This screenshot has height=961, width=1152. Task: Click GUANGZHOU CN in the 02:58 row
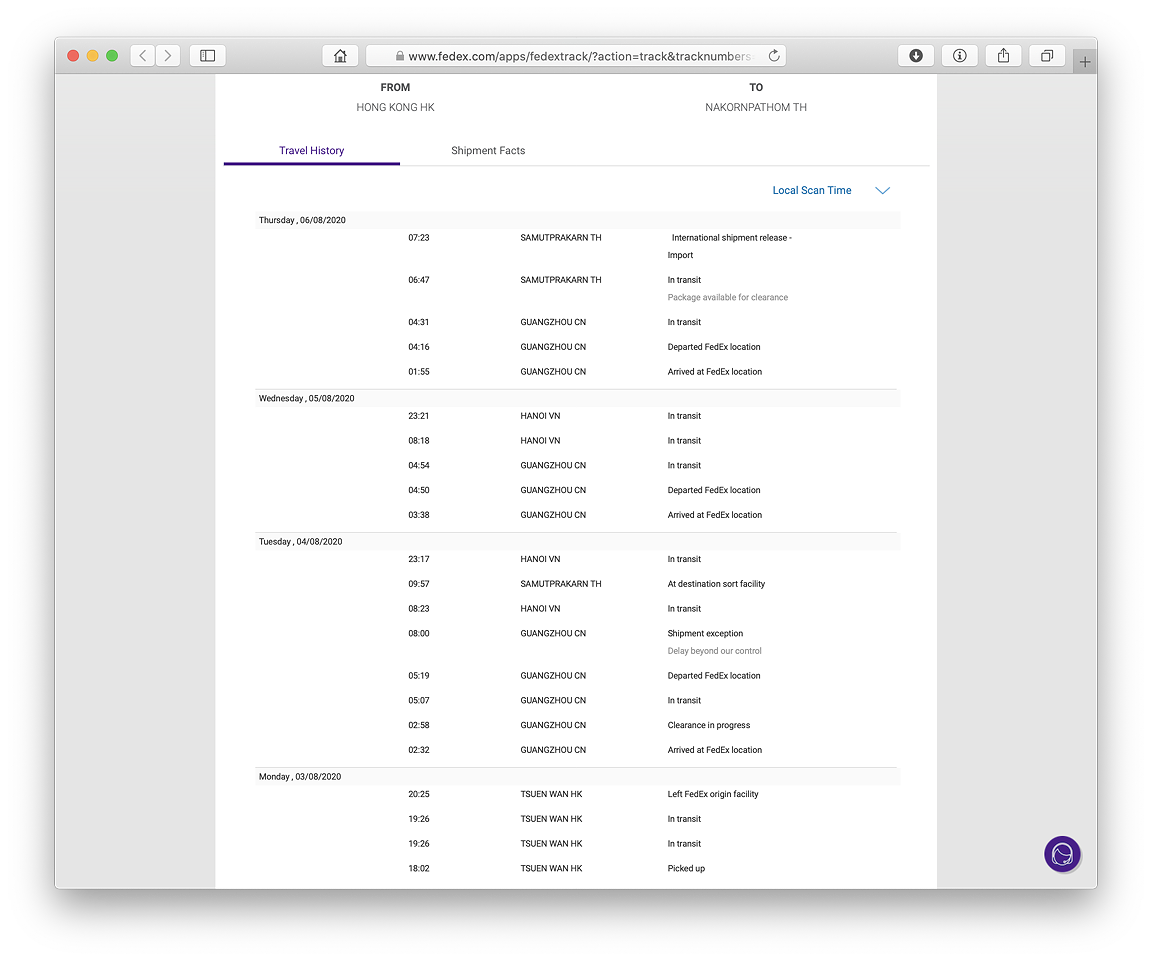[553, 725]
